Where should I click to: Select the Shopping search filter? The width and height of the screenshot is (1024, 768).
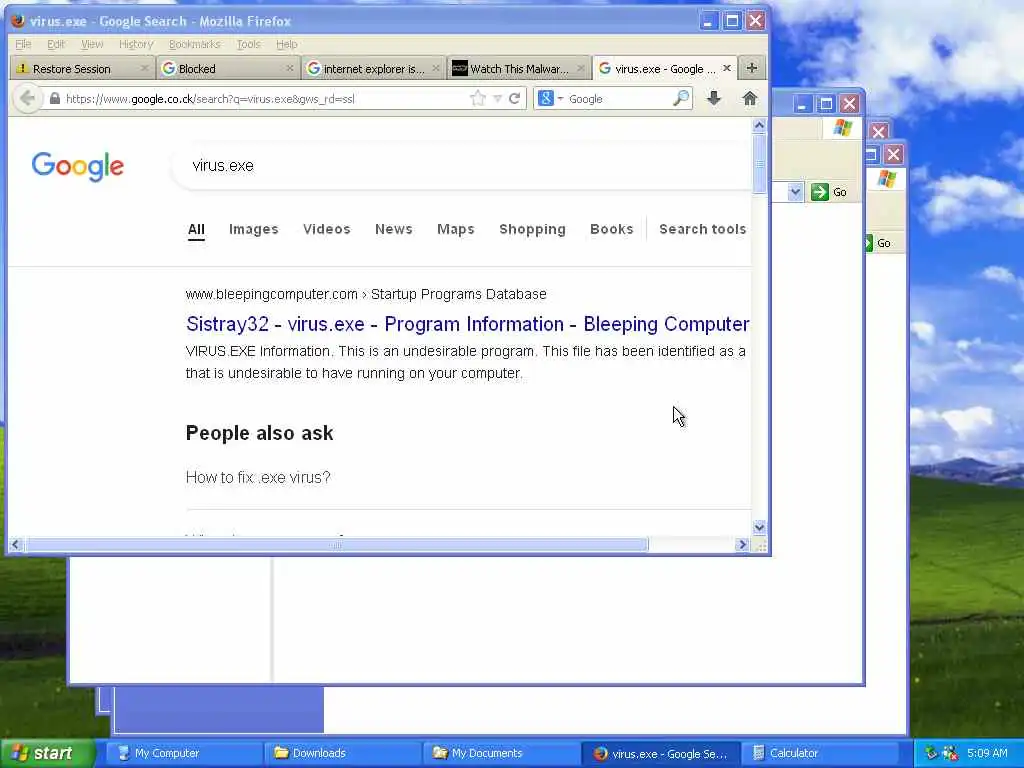coord(532,229)
